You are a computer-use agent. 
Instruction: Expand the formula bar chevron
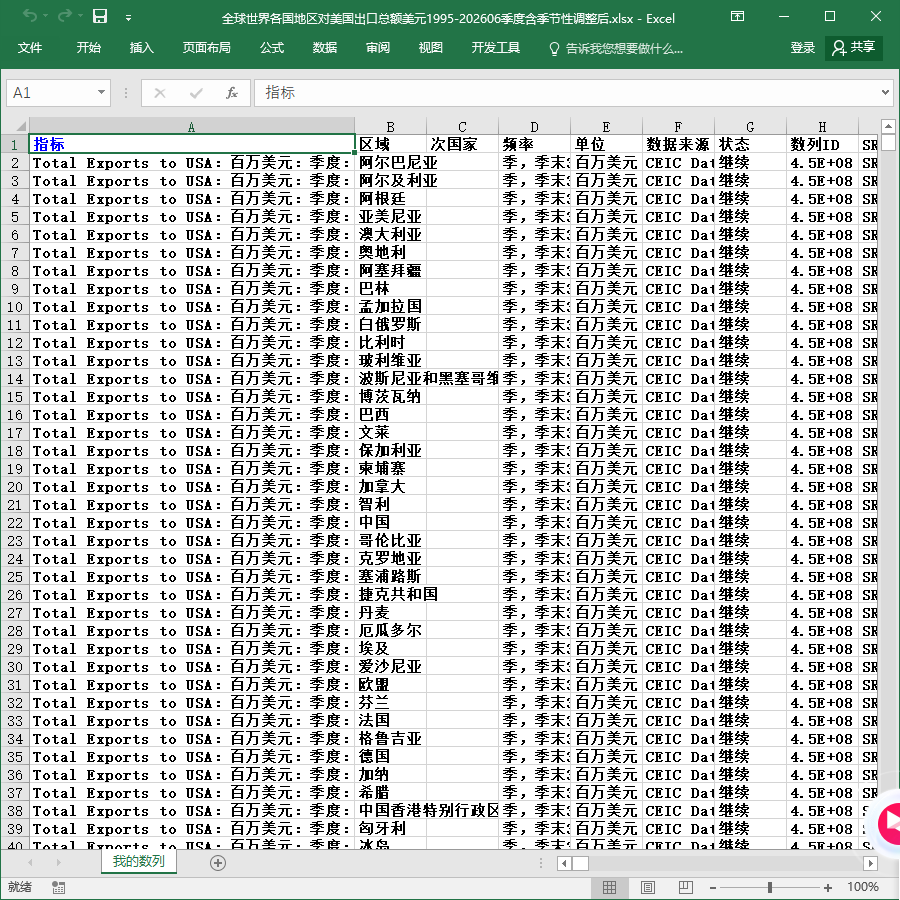click(x=885, y=92)
